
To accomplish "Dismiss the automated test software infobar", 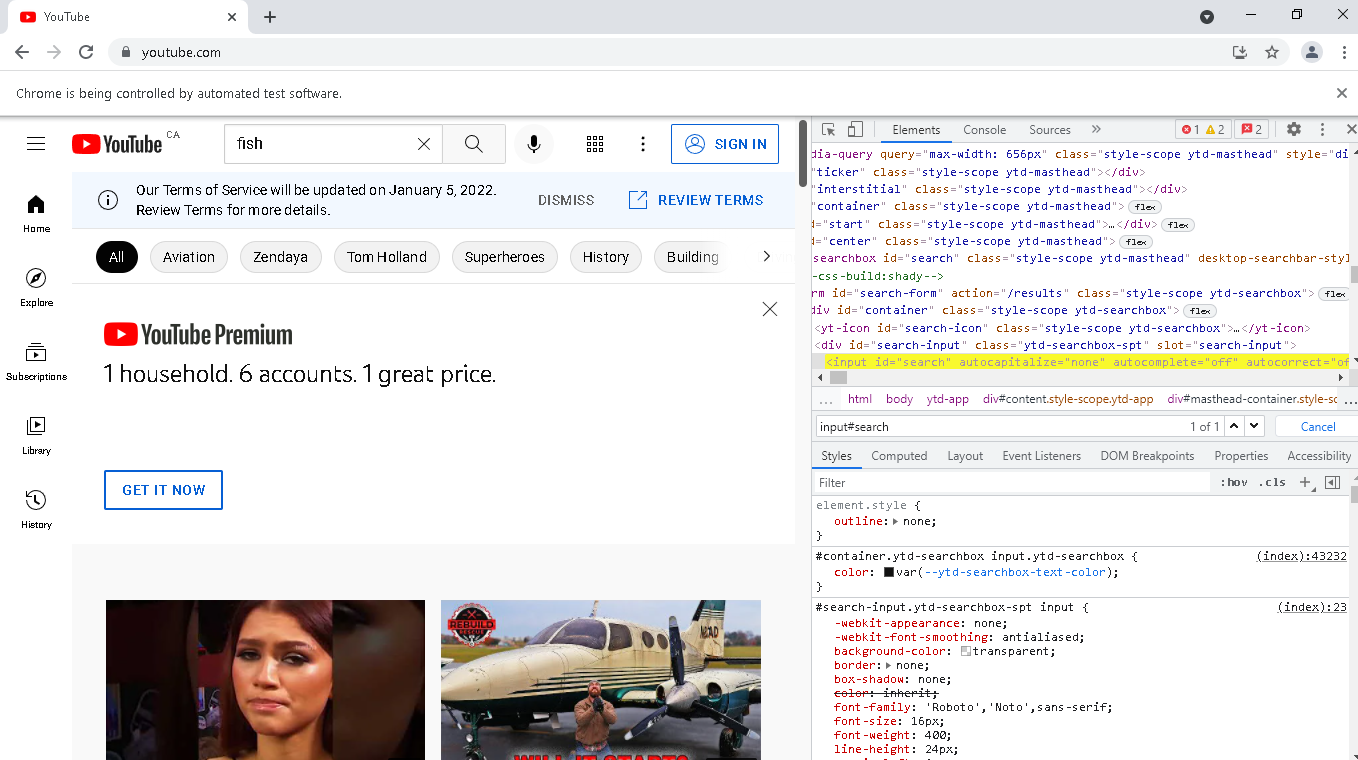I will tap(1342, 93).
